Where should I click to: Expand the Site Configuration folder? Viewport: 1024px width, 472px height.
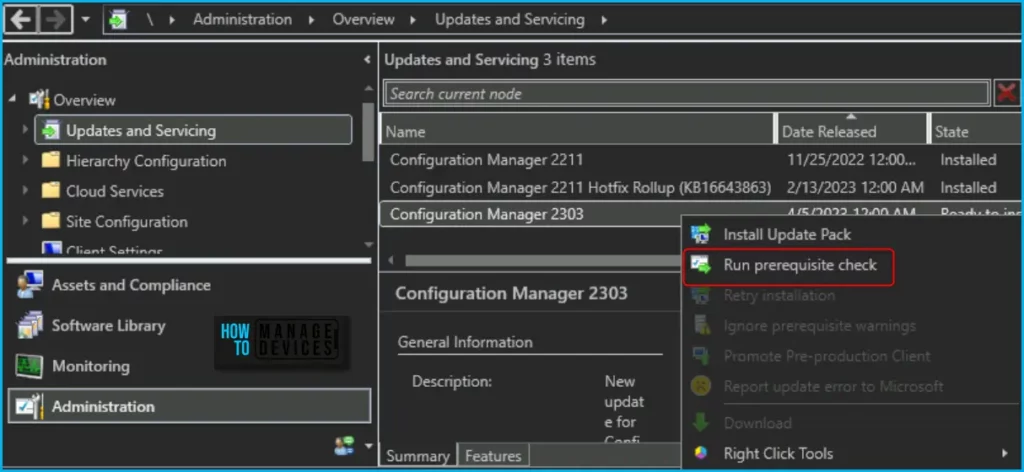[x=25, y=221]
